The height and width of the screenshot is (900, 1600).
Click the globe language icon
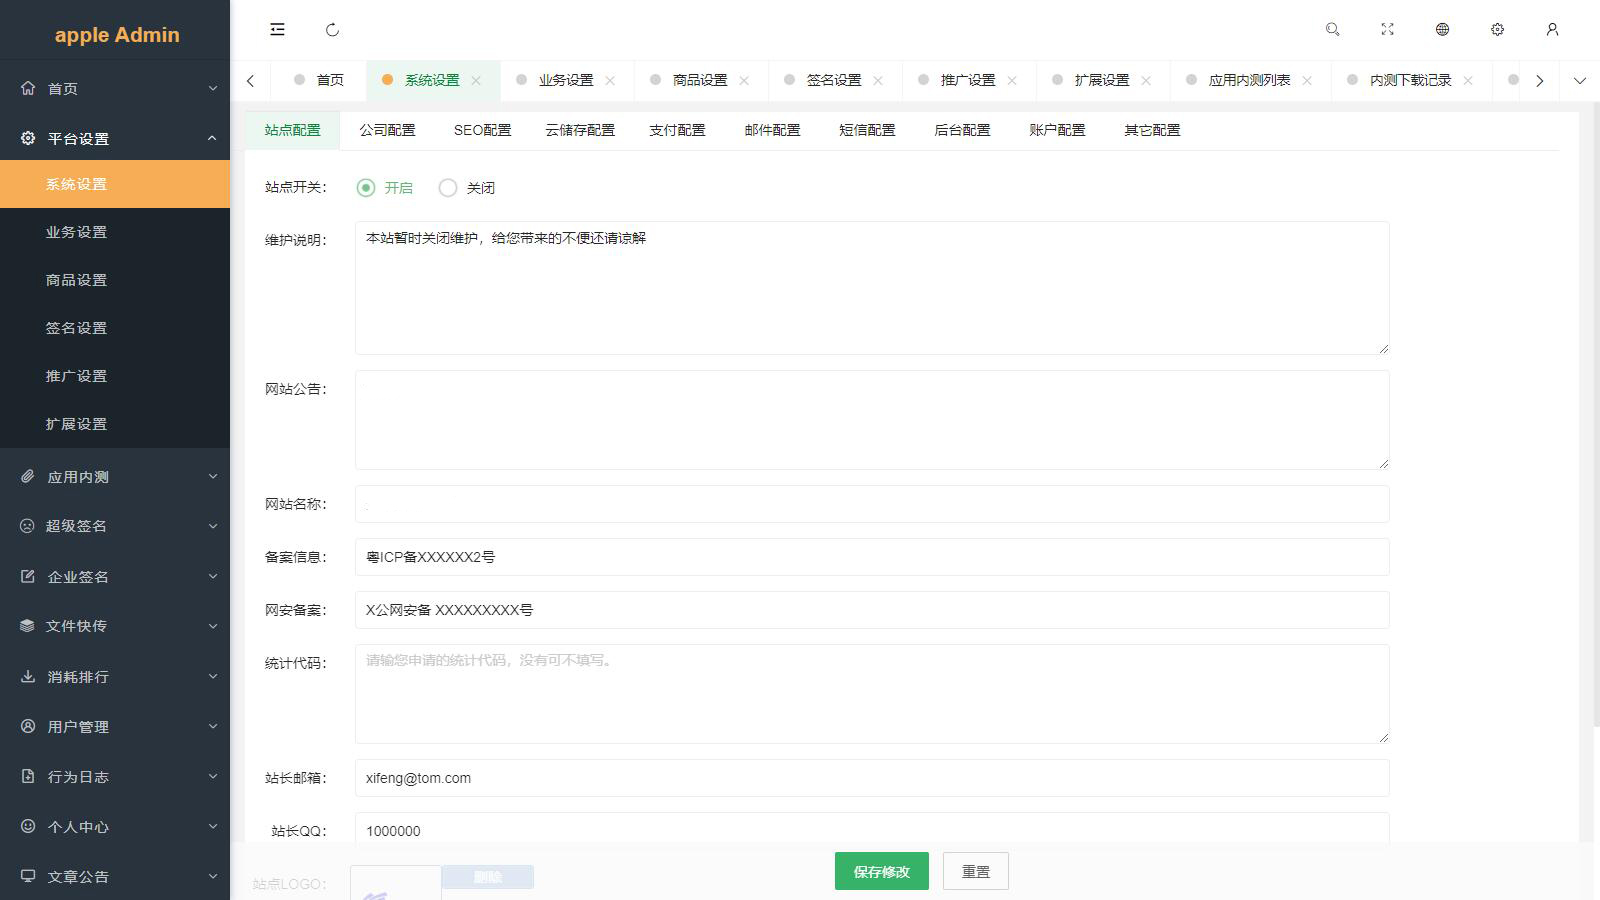(1442, 29)
